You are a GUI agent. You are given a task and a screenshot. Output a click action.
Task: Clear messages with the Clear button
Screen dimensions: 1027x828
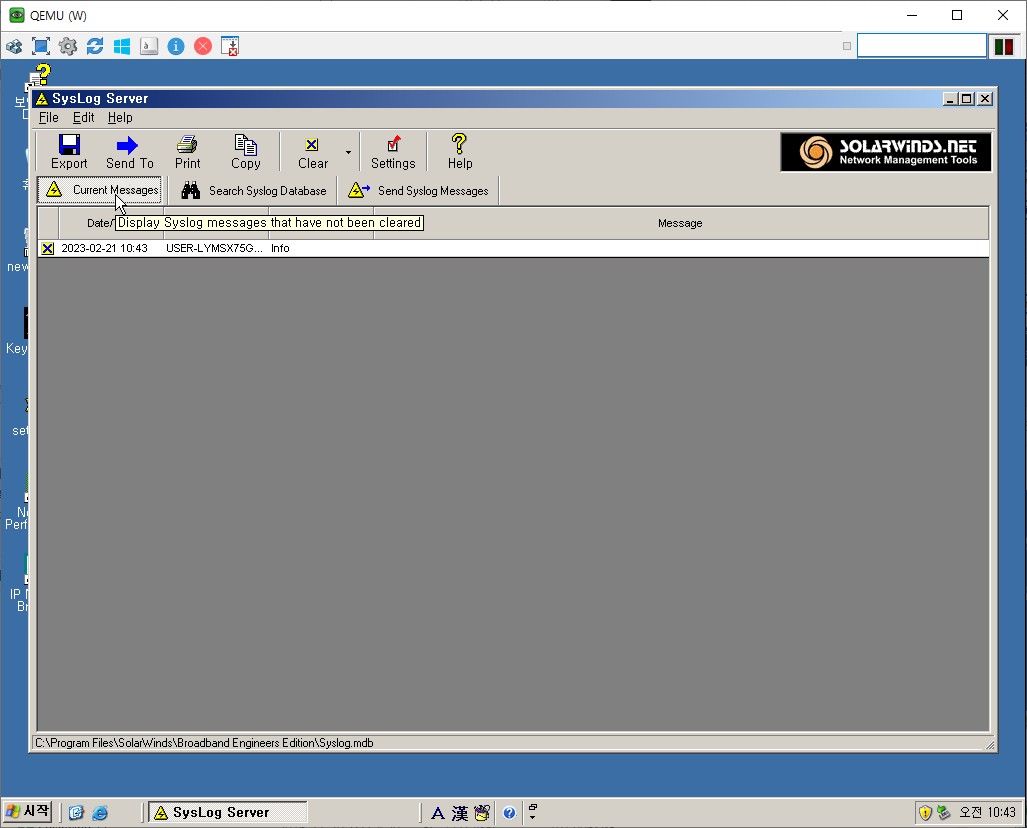coord(312,151)
